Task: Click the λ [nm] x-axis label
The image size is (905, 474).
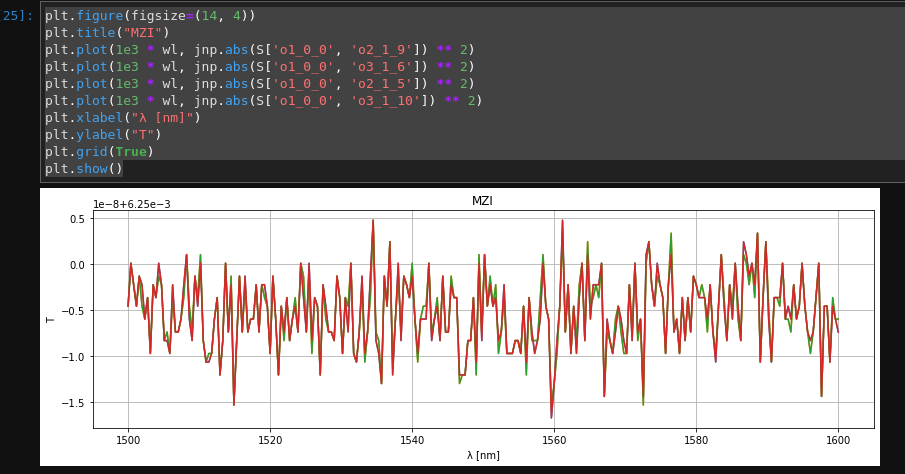Action: coord(483,455)
